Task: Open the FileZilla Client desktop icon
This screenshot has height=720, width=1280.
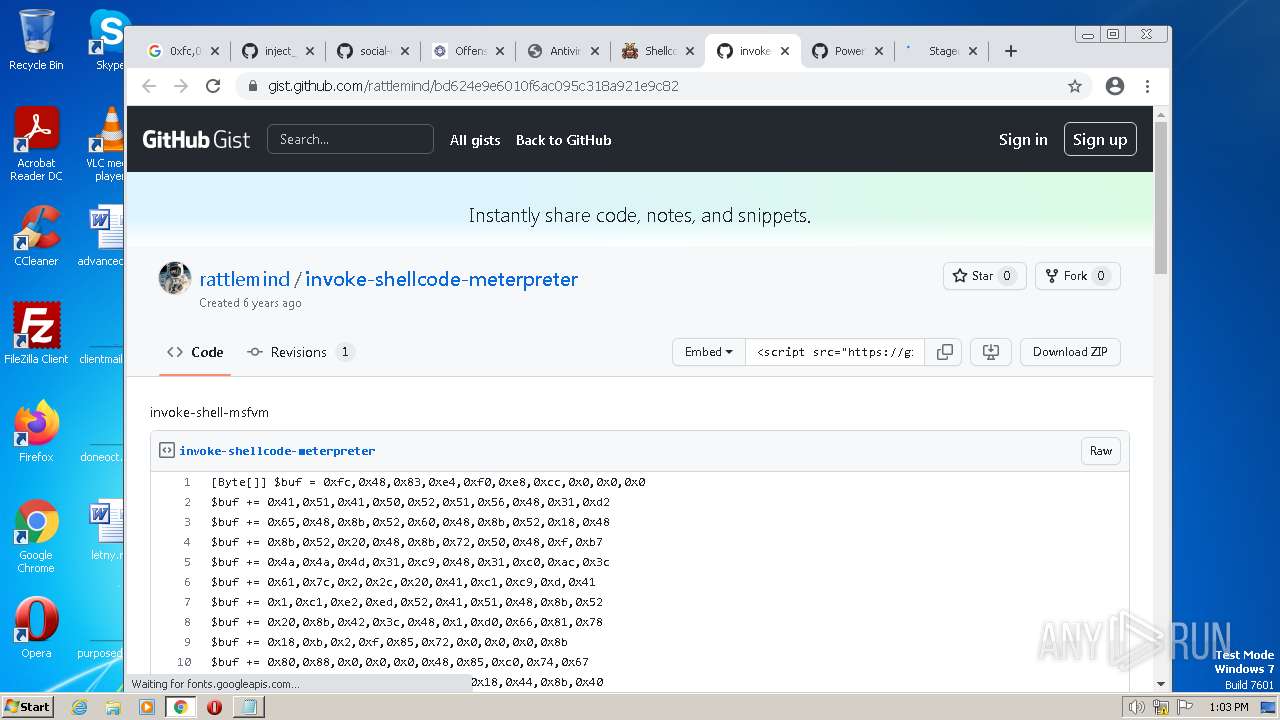Action: (x=36, y=333)
